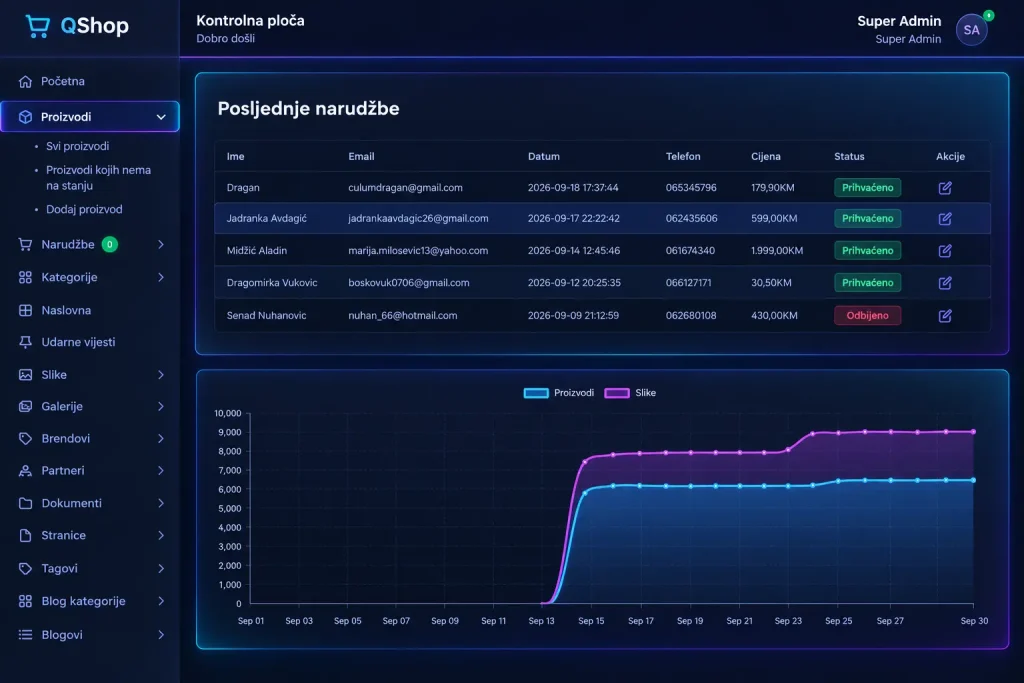Edit Senad Nuhanovic's order via edit icon
Image resolution: width=1024 pixels, height=683 pixels.
(945, 316)
